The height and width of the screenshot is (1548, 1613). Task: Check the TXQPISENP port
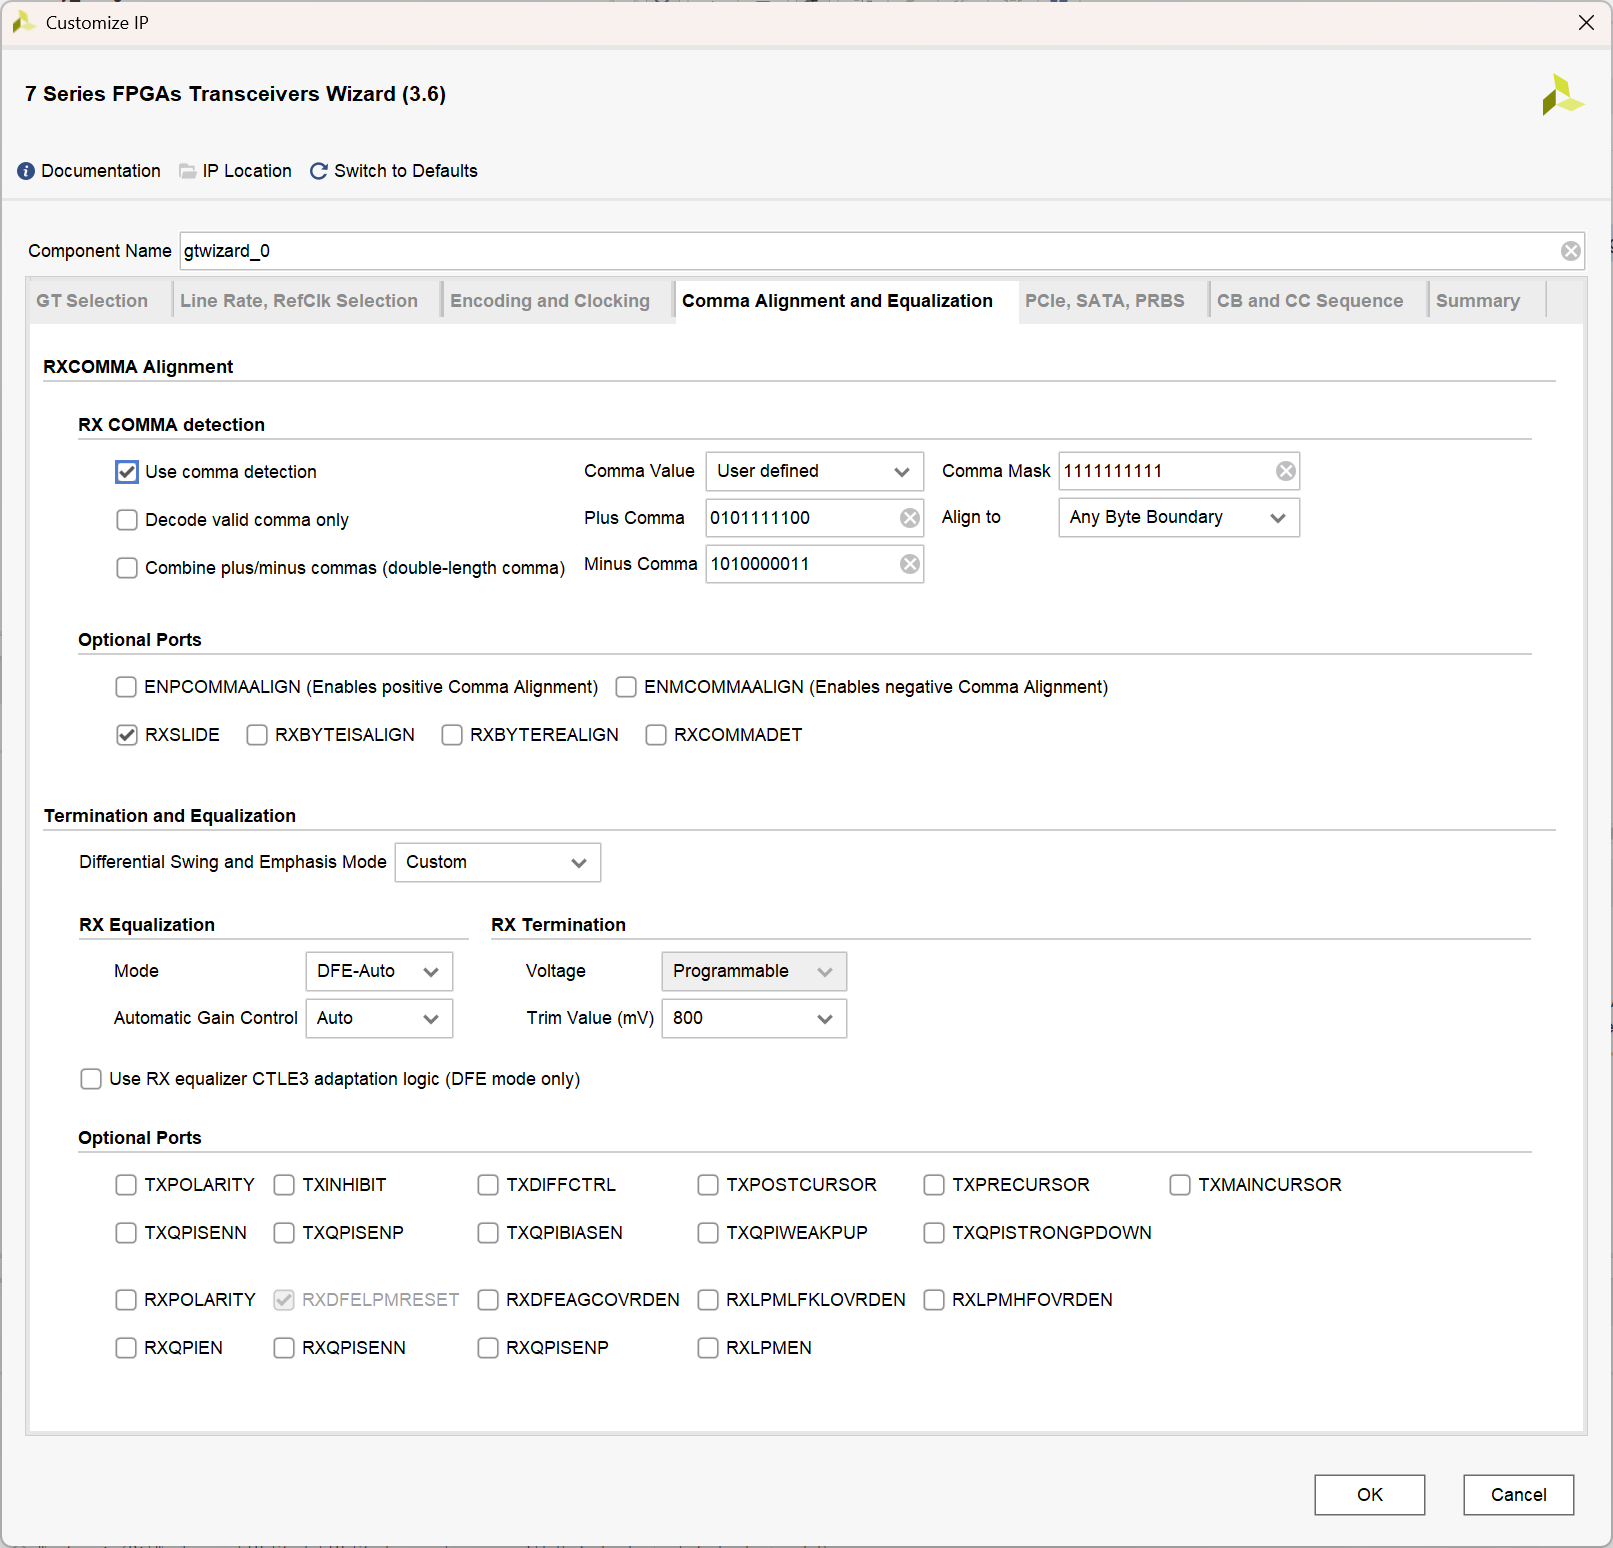[284, 1233]
